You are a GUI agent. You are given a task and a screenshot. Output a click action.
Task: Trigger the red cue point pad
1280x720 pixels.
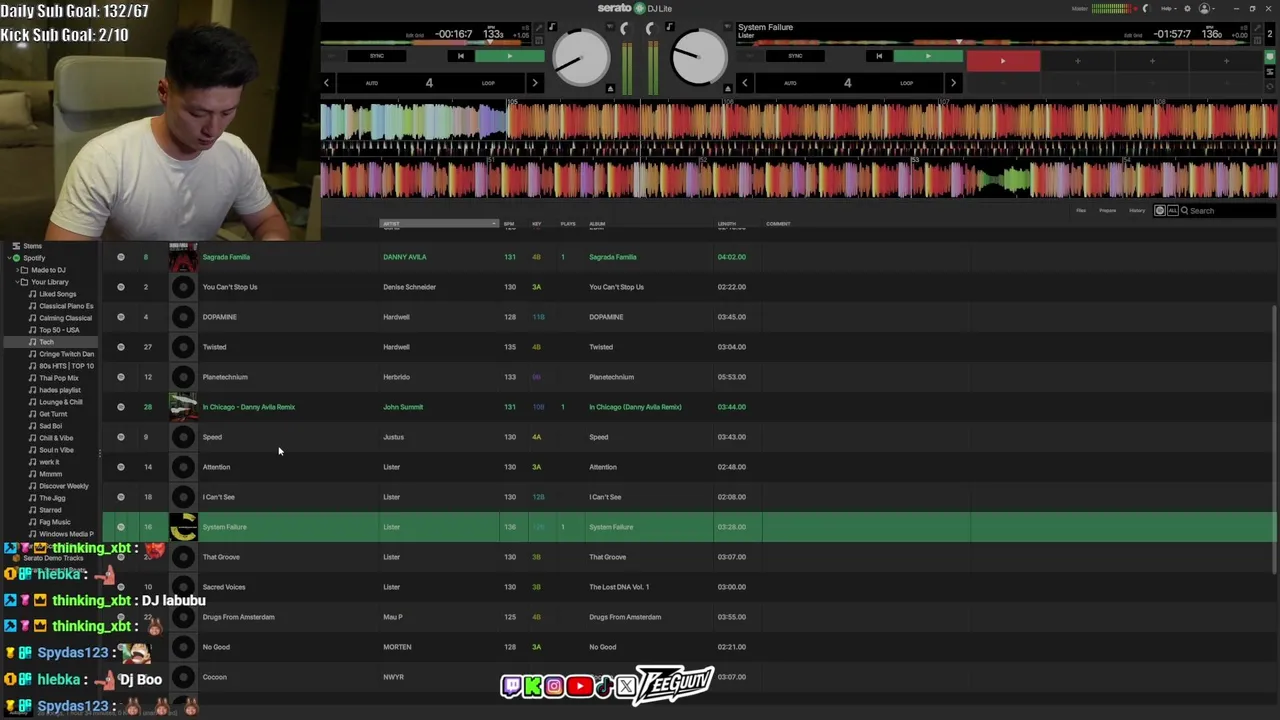coord(1003,62)
